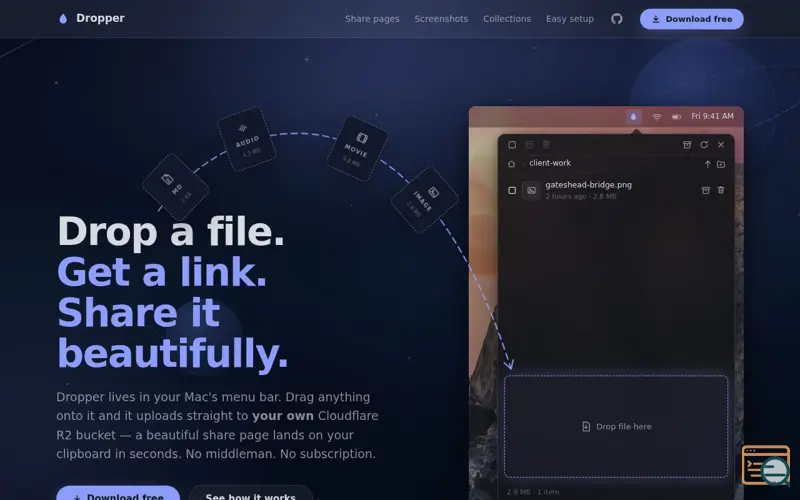Open the Share pages nav link
This screenshot has width=800, height=500.
tap(372, 19)
